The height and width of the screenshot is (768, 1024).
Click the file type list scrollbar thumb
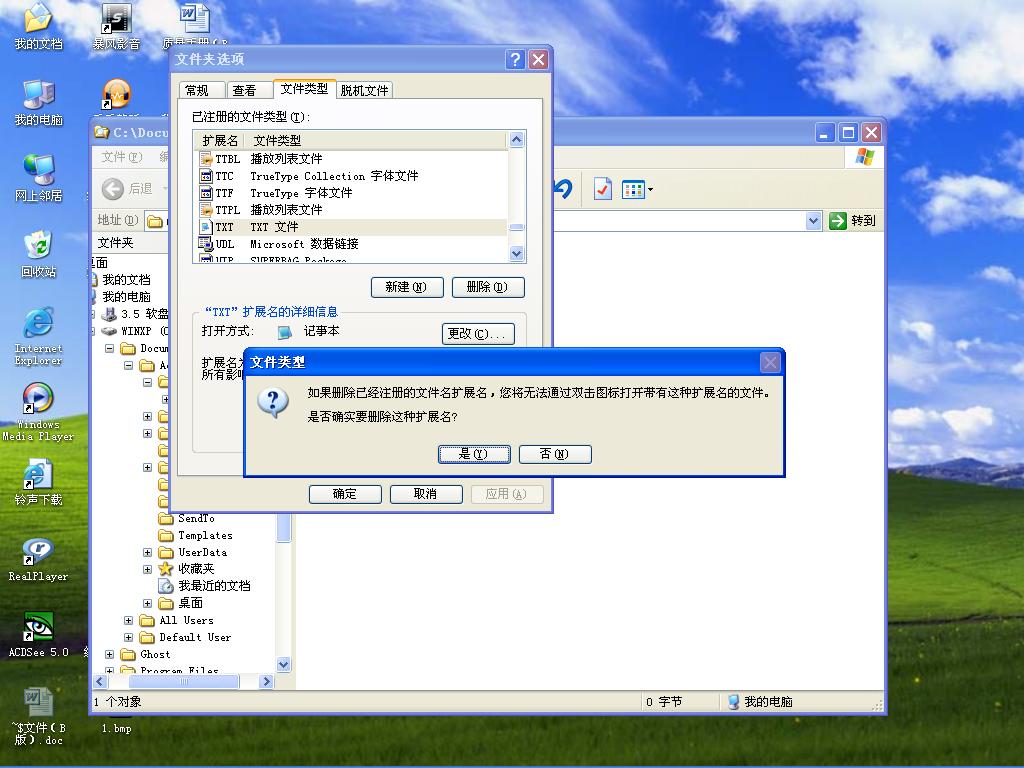517,227
